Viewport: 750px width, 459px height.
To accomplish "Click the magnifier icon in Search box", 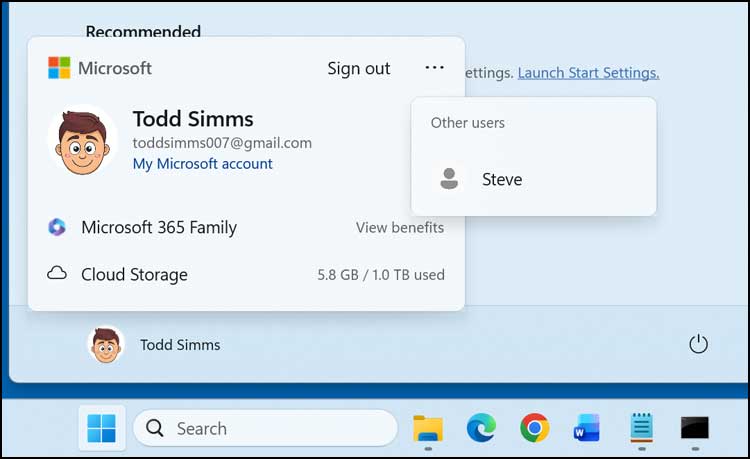I will tap(154, 428).
